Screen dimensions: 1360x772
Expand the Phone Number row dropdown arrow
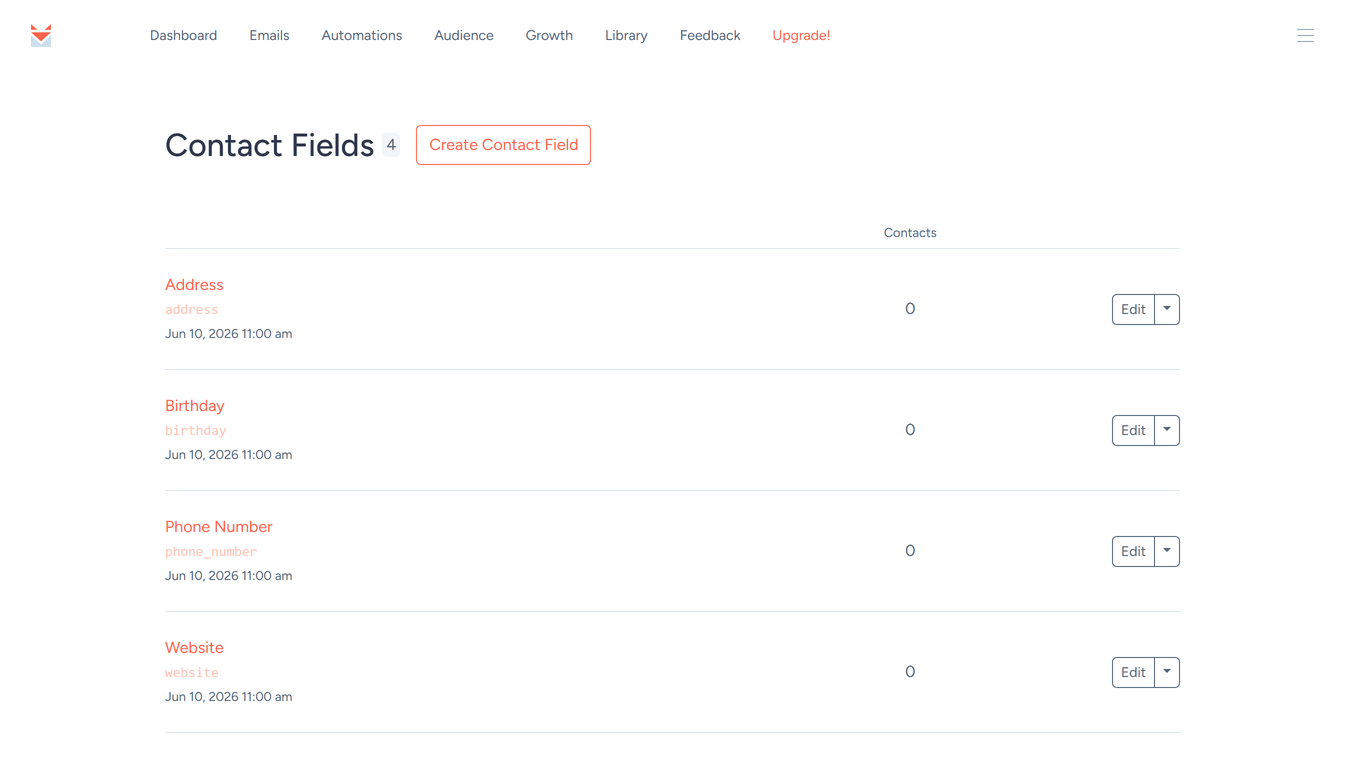[x=1167, y=552]
